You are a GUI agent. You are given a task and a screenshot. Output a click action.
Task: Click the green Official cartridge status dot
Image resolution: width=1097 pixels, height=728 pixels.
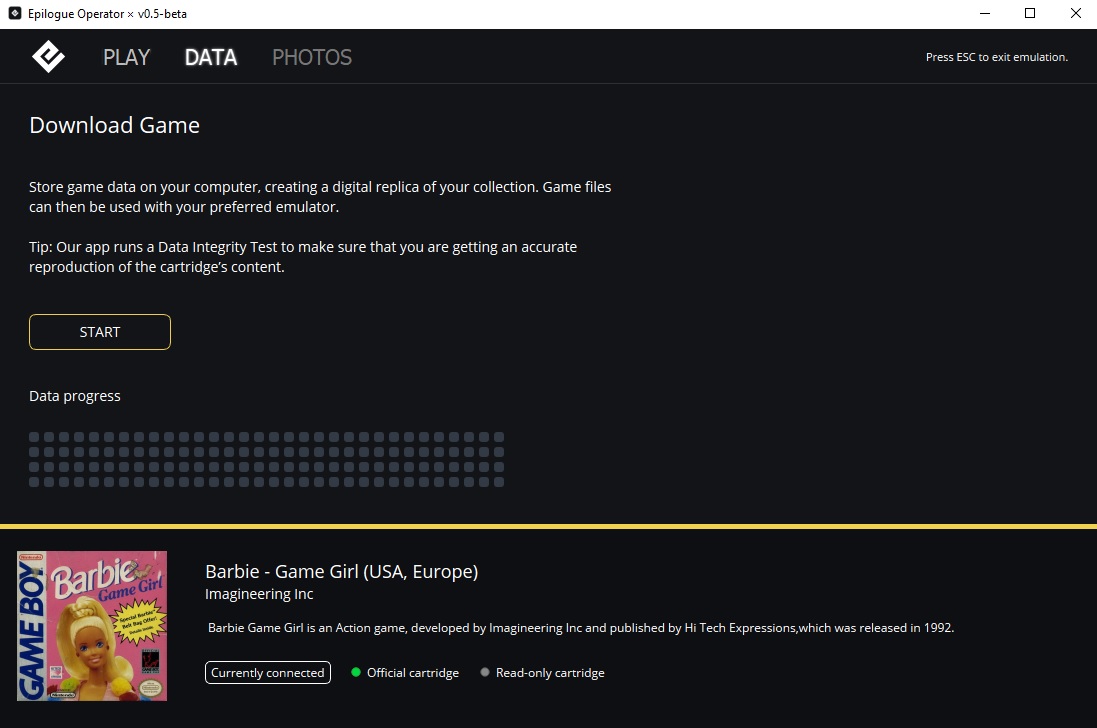coord(356,673)
